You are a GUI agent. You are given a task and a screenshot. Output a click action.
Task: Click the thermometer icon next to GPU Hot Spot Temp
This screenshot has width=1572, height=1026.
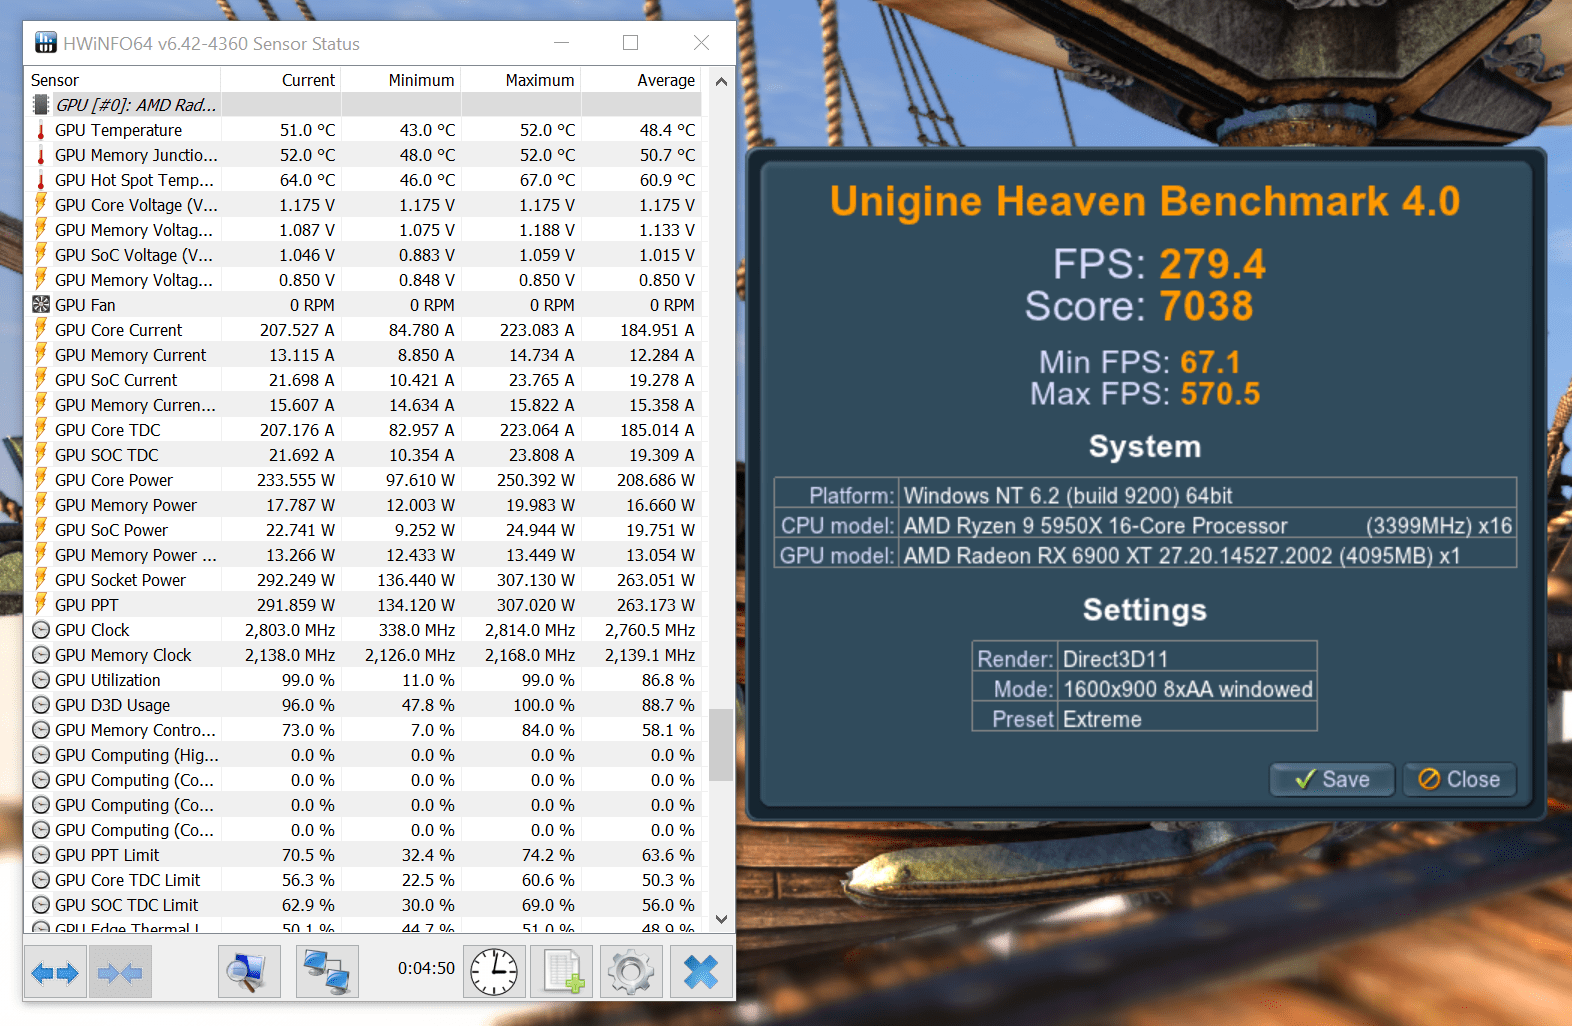[41, 180]
